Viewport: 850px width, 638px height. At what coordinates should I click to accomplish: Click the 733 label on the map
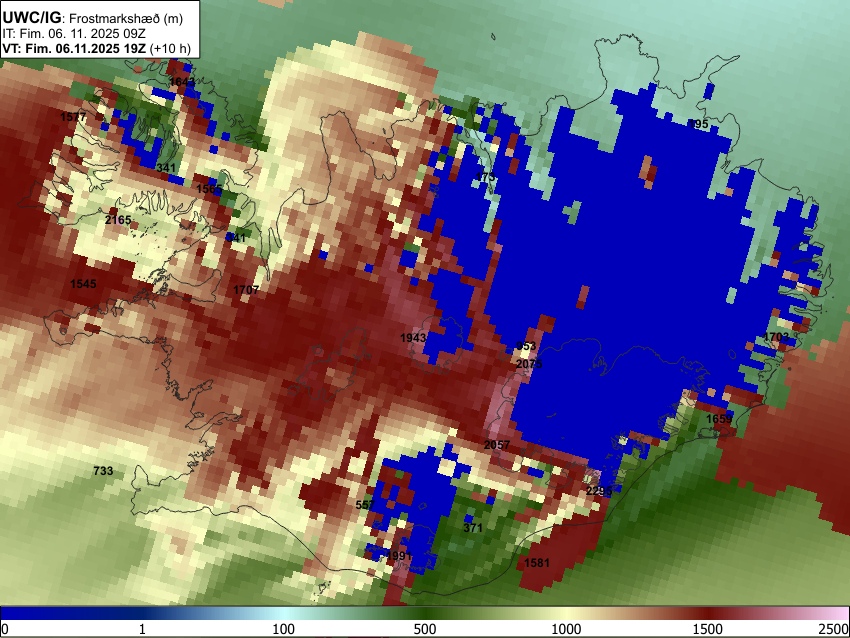click(103, 471)
